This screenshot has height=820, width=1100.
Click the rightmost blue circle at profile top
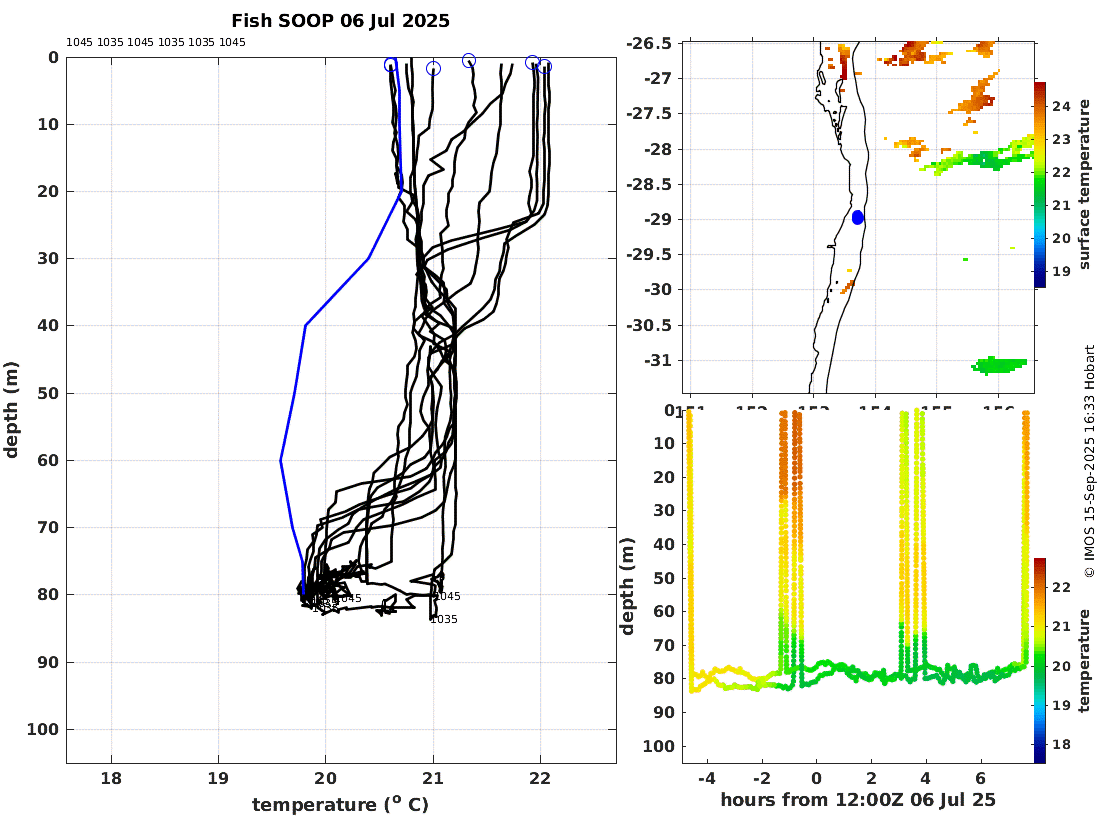click(x=545, y=67)
